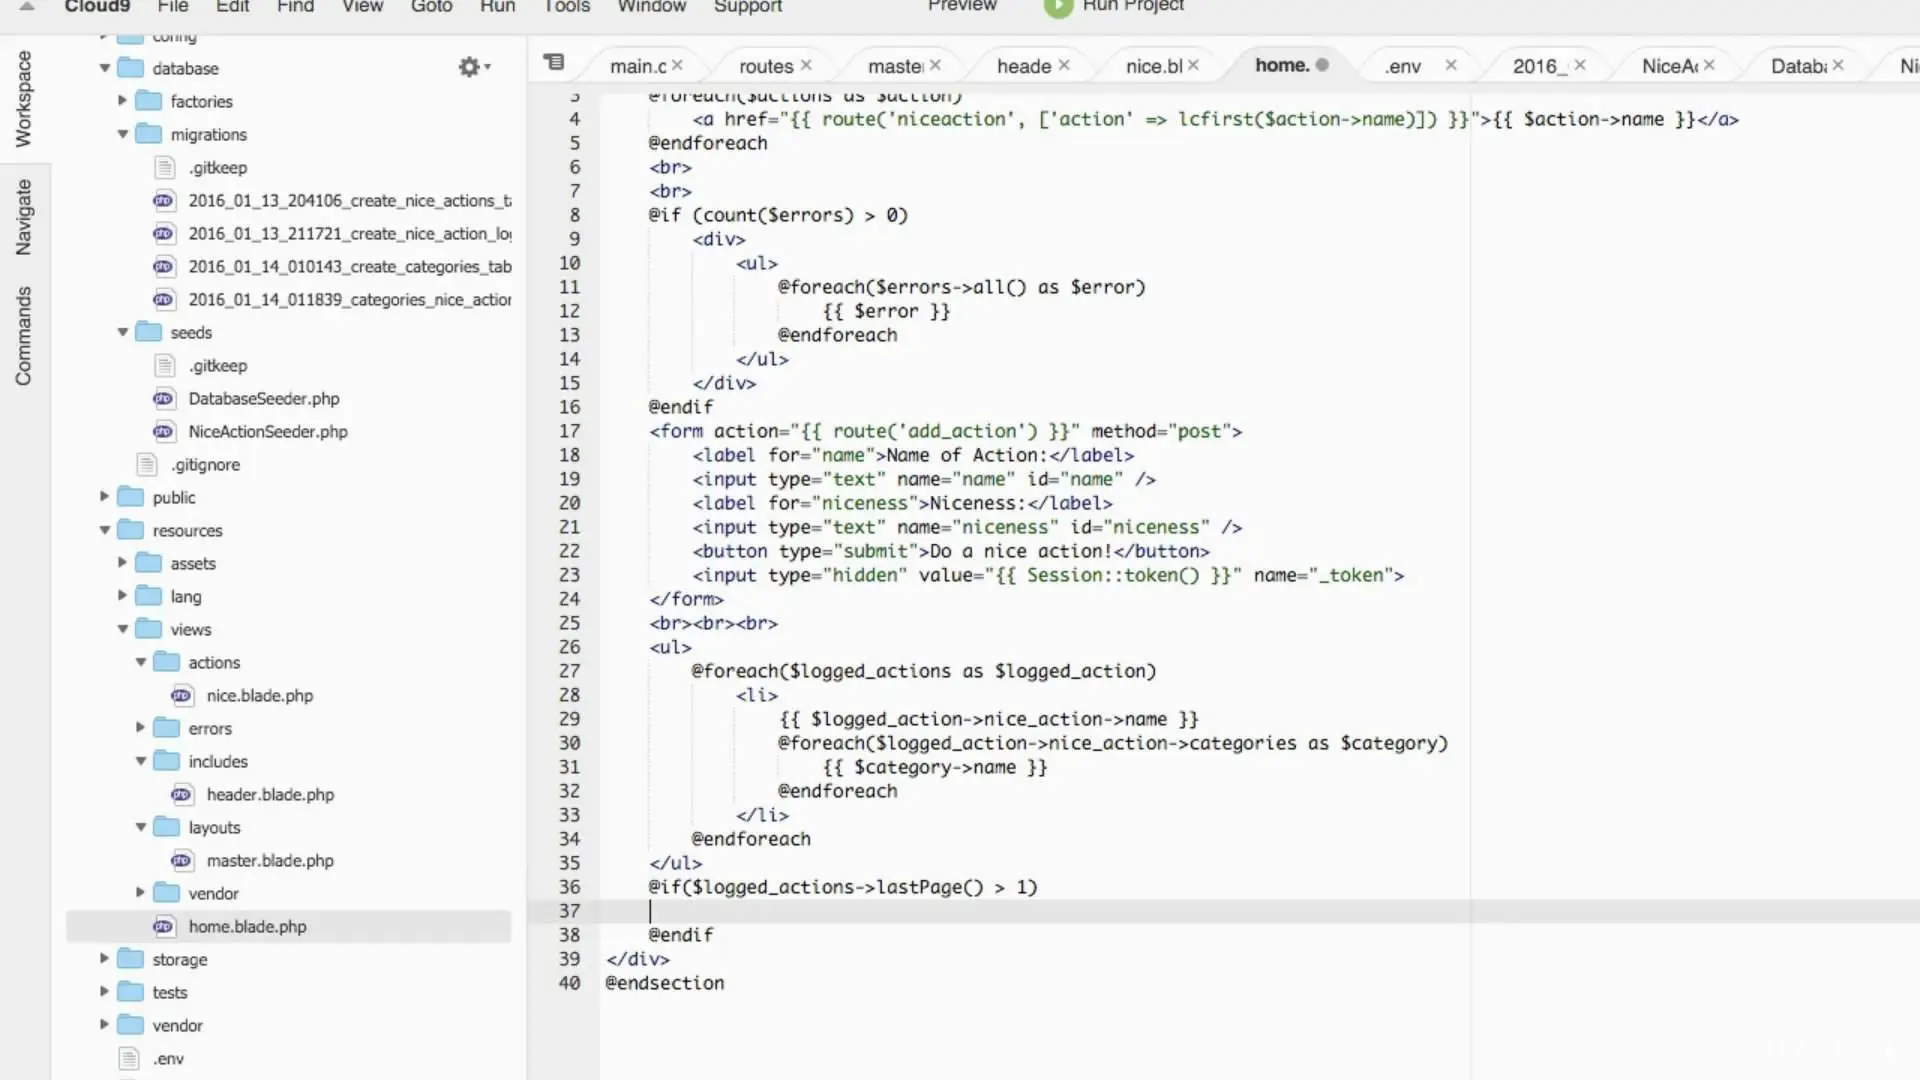Switch to the .env tab
The height and width of the screenshot is (1080, 1920).
pyautogui.click(x=1402, y=66)
